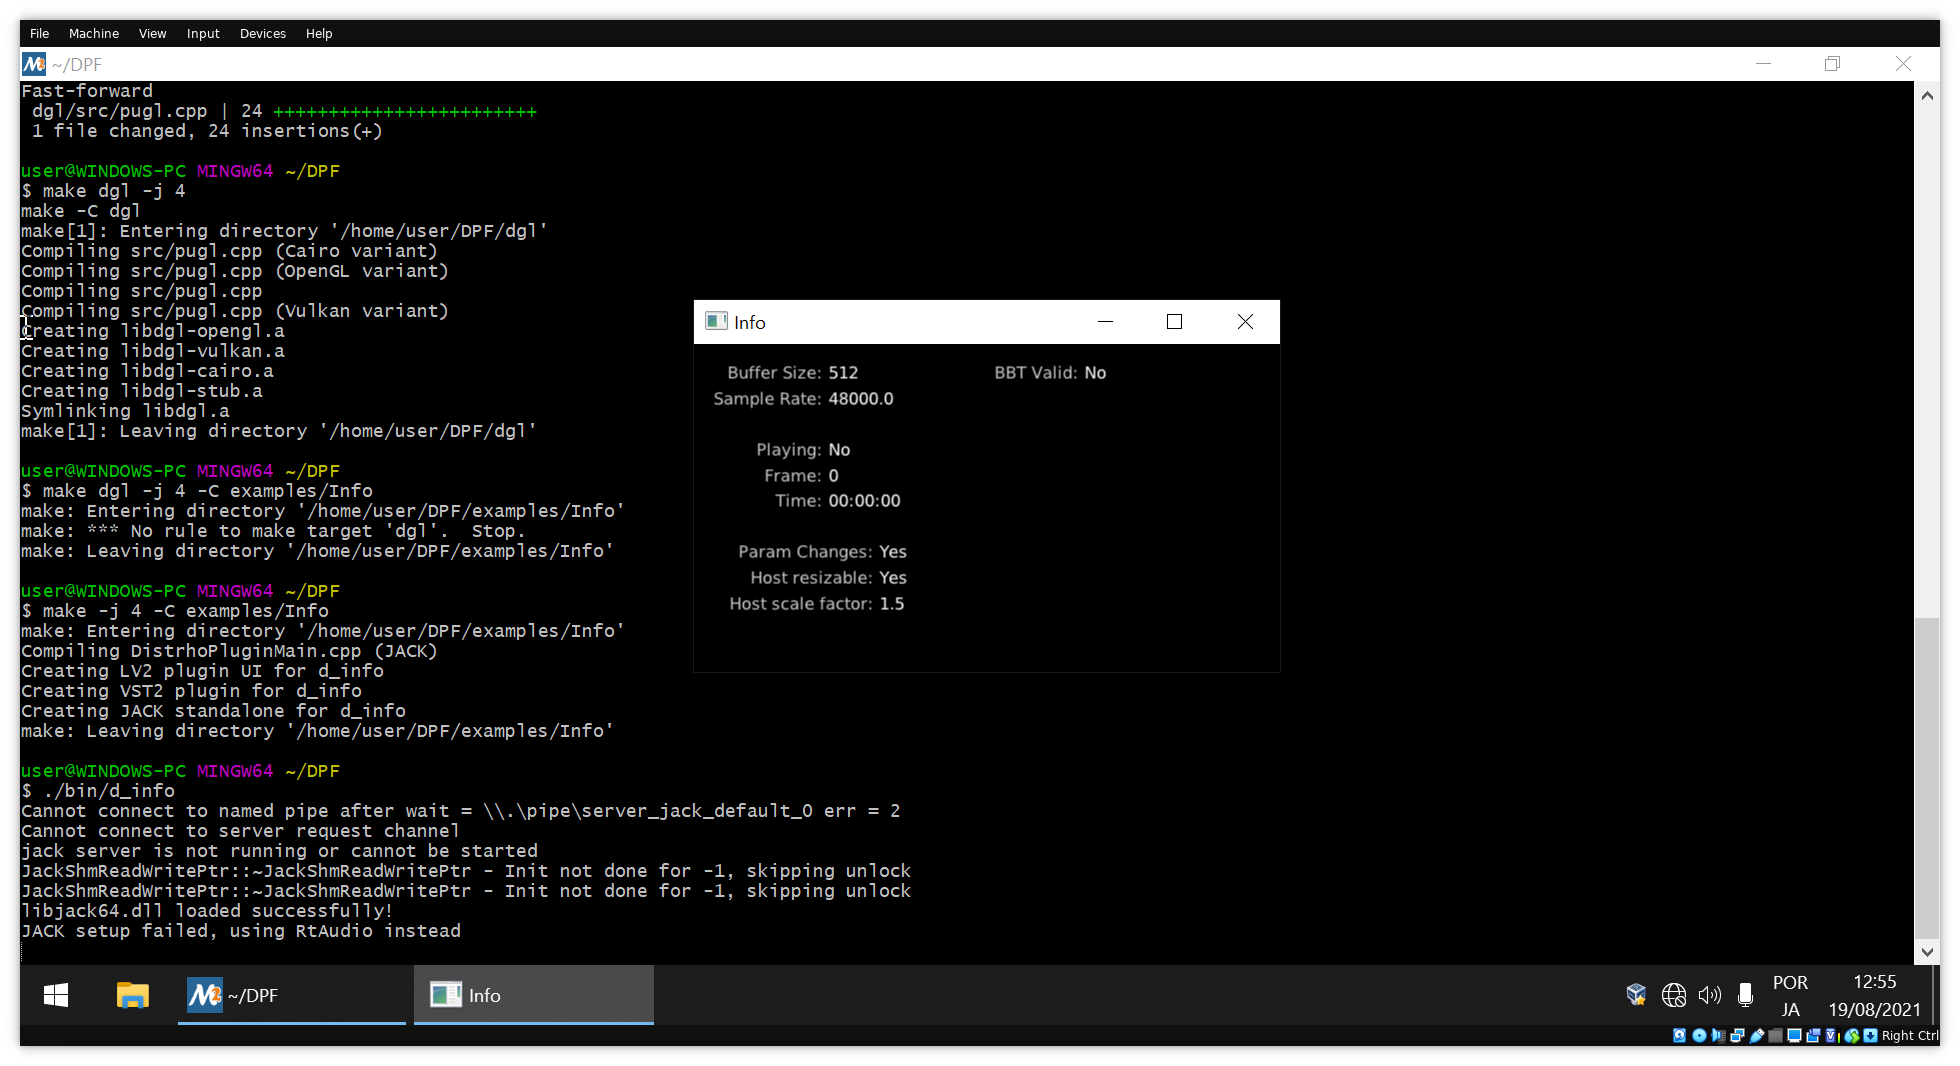The image size is (1960, 1066).
Task: Click the optical drive status icon
Action: pos(1699,1036)
